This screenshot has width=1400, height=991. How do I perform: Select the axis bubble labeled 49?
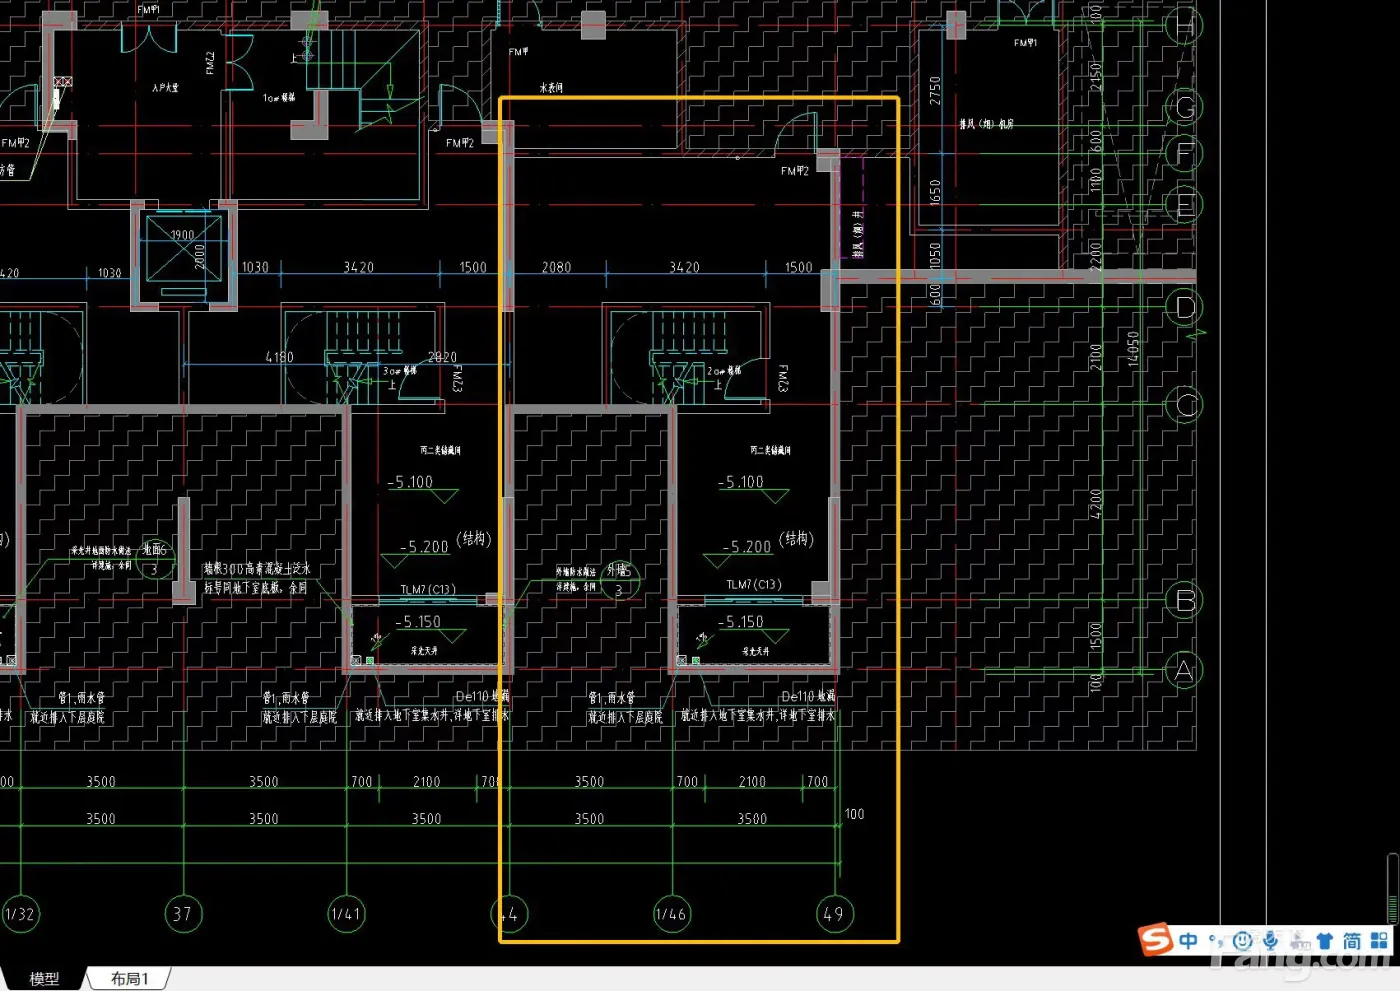834,914
